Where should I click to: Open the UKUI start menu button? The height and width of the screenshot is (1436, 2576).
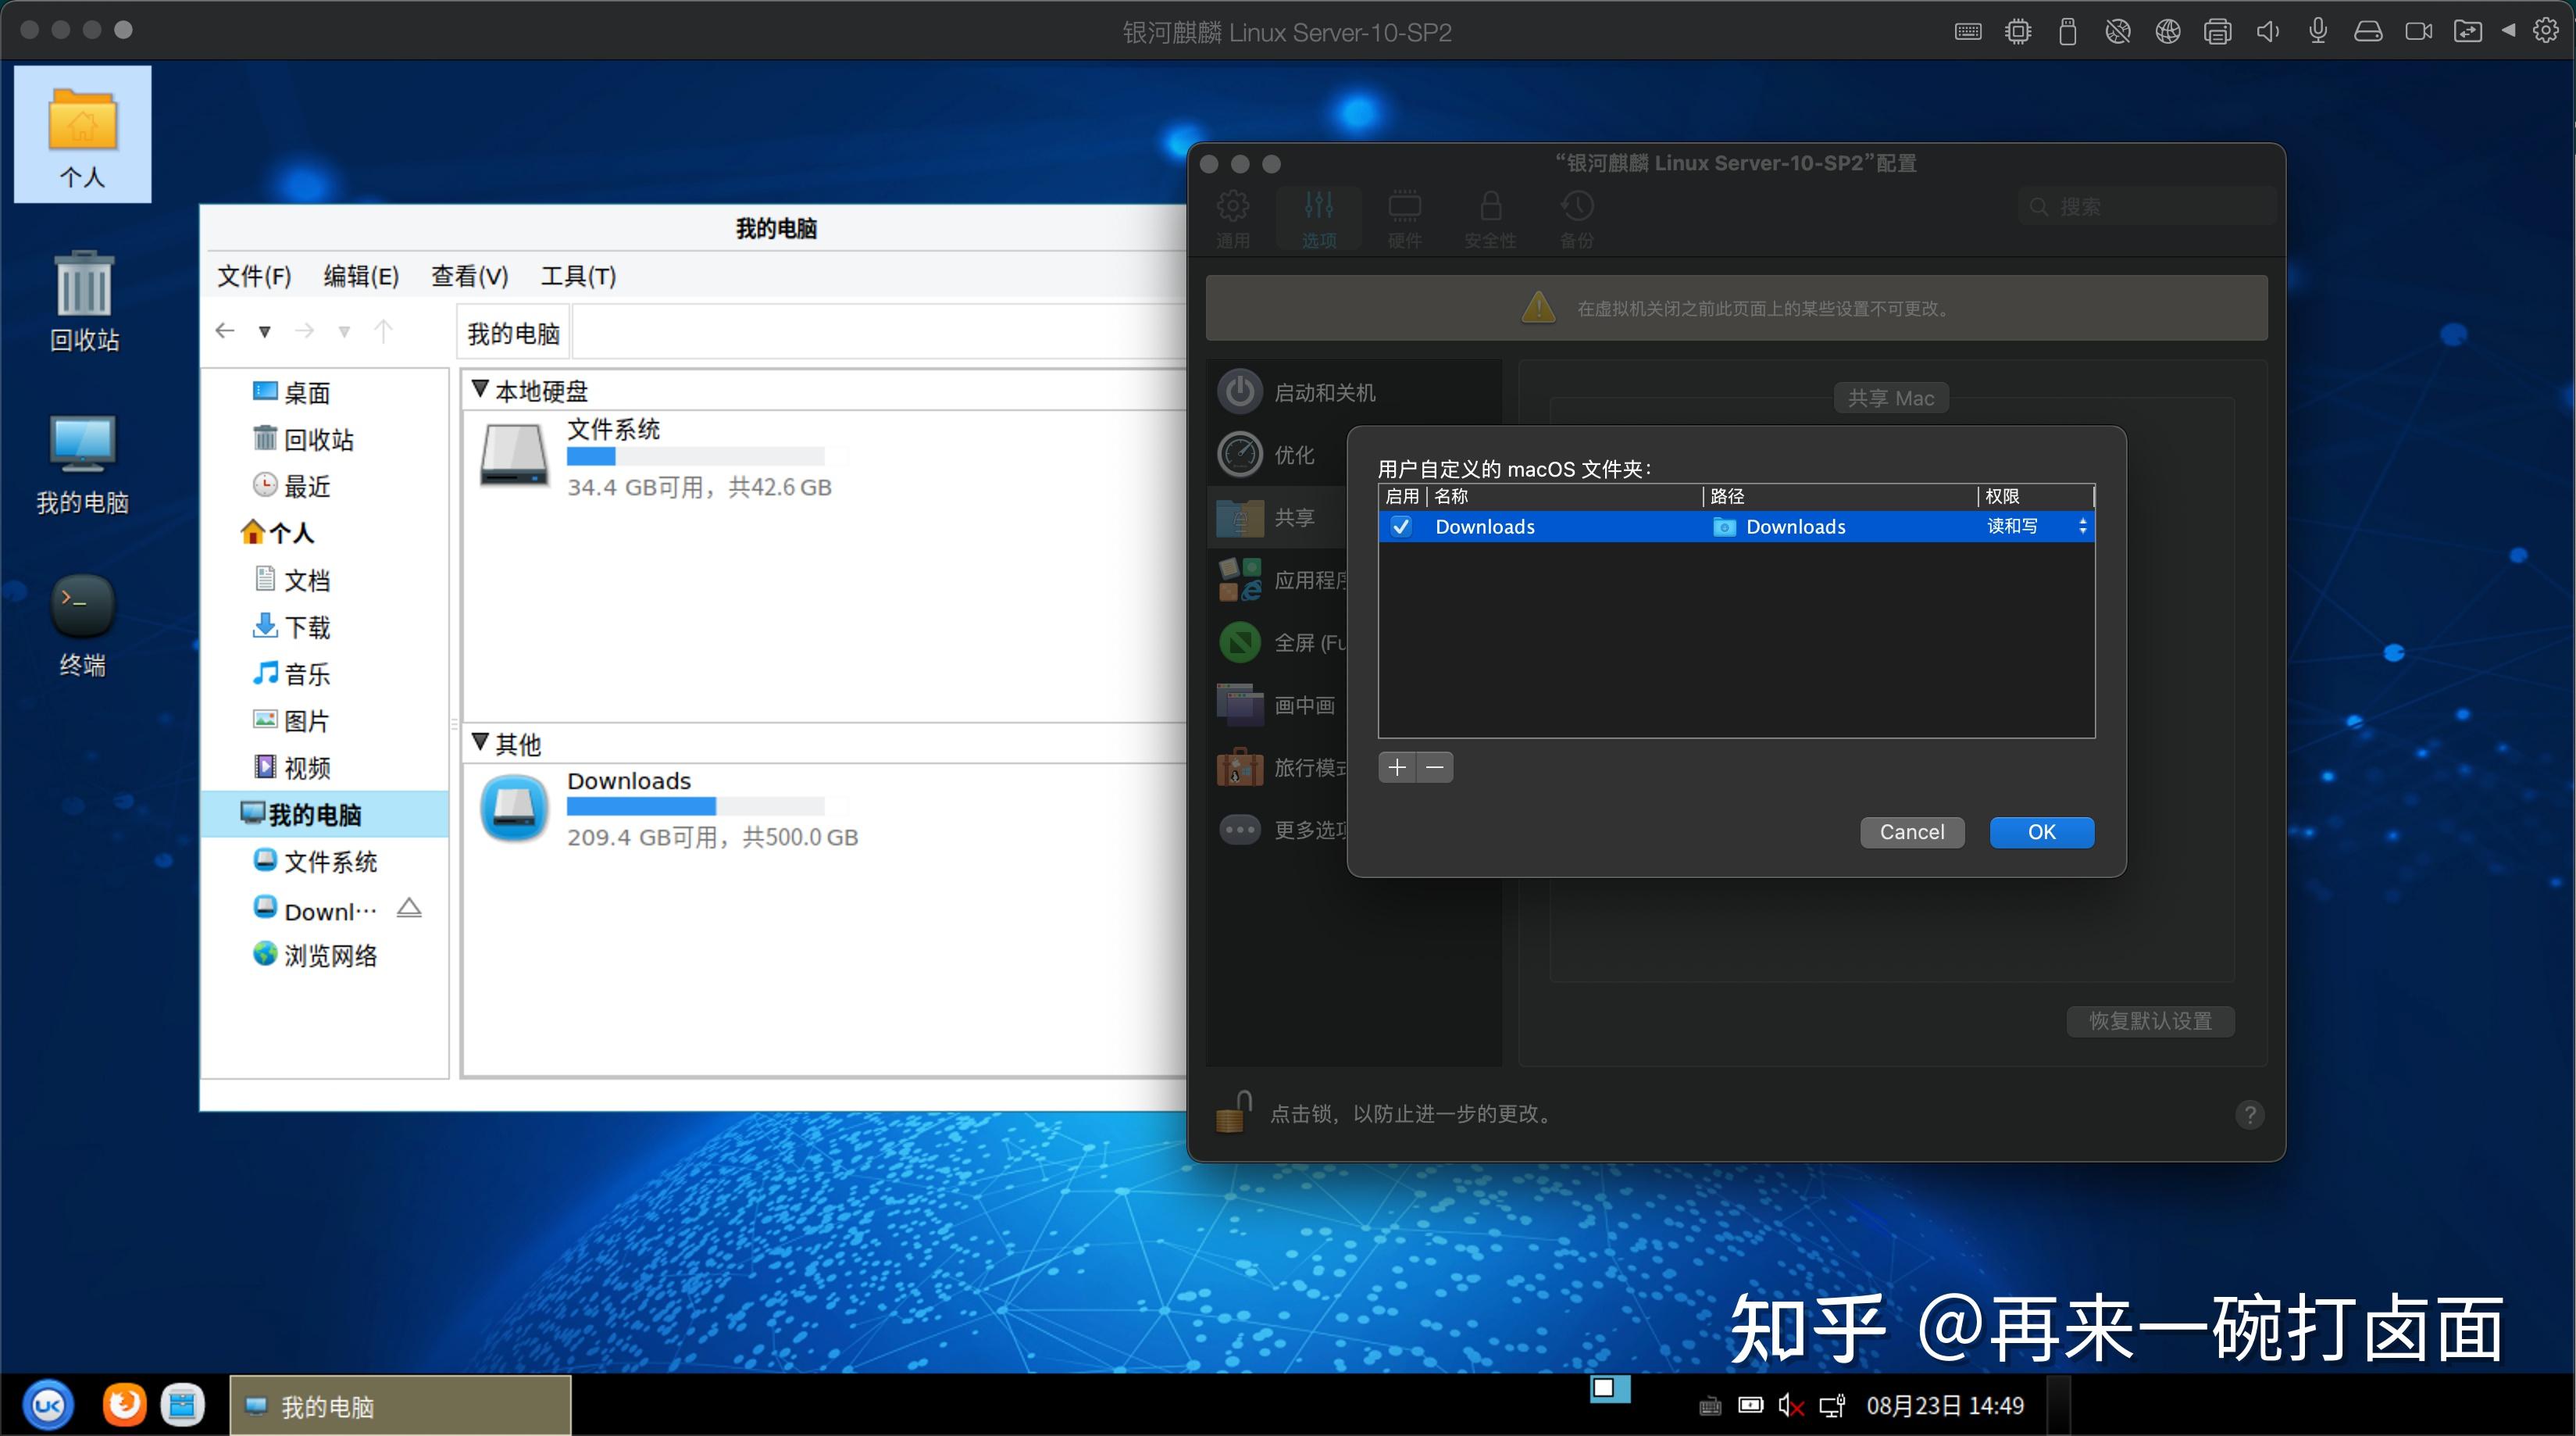[x=47, y=1405]
